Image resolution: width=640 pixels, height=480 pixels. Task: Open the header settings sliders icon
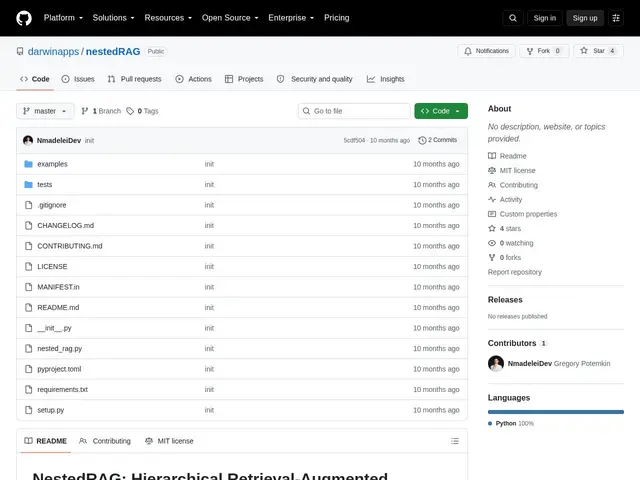pos(616,18)
